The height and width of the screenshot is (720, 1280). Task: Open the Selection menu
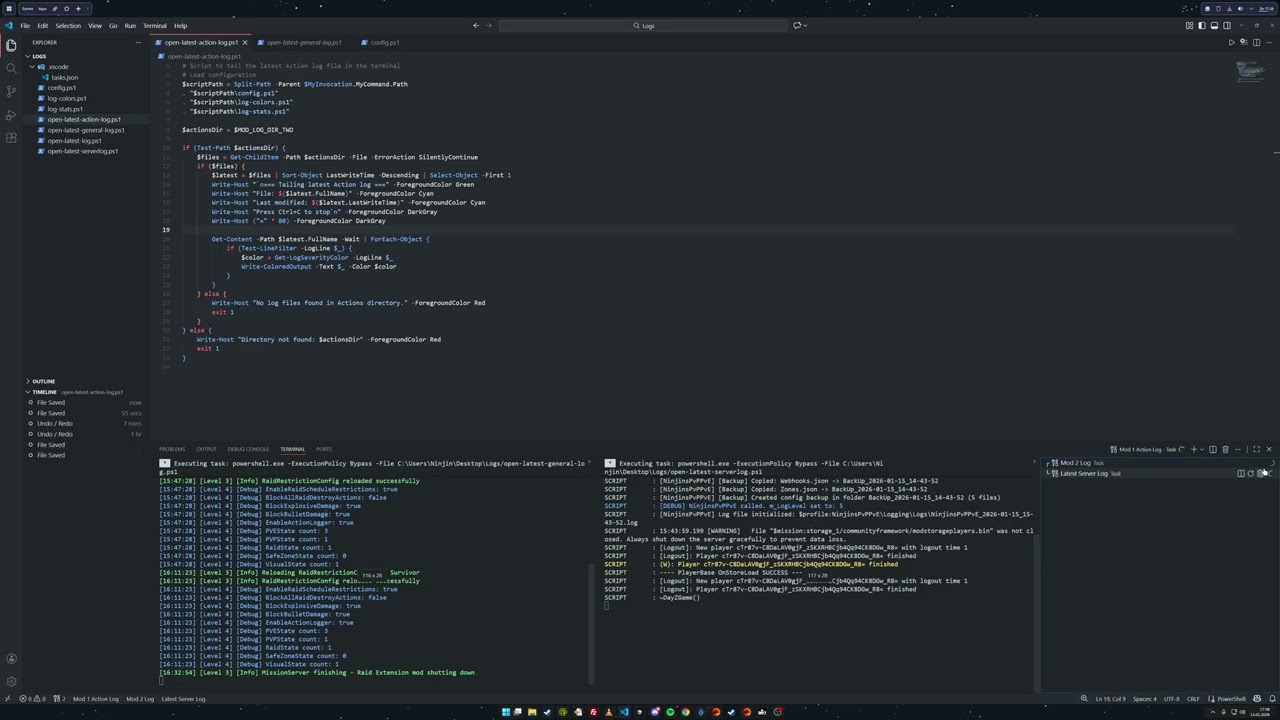click(68, 26)
